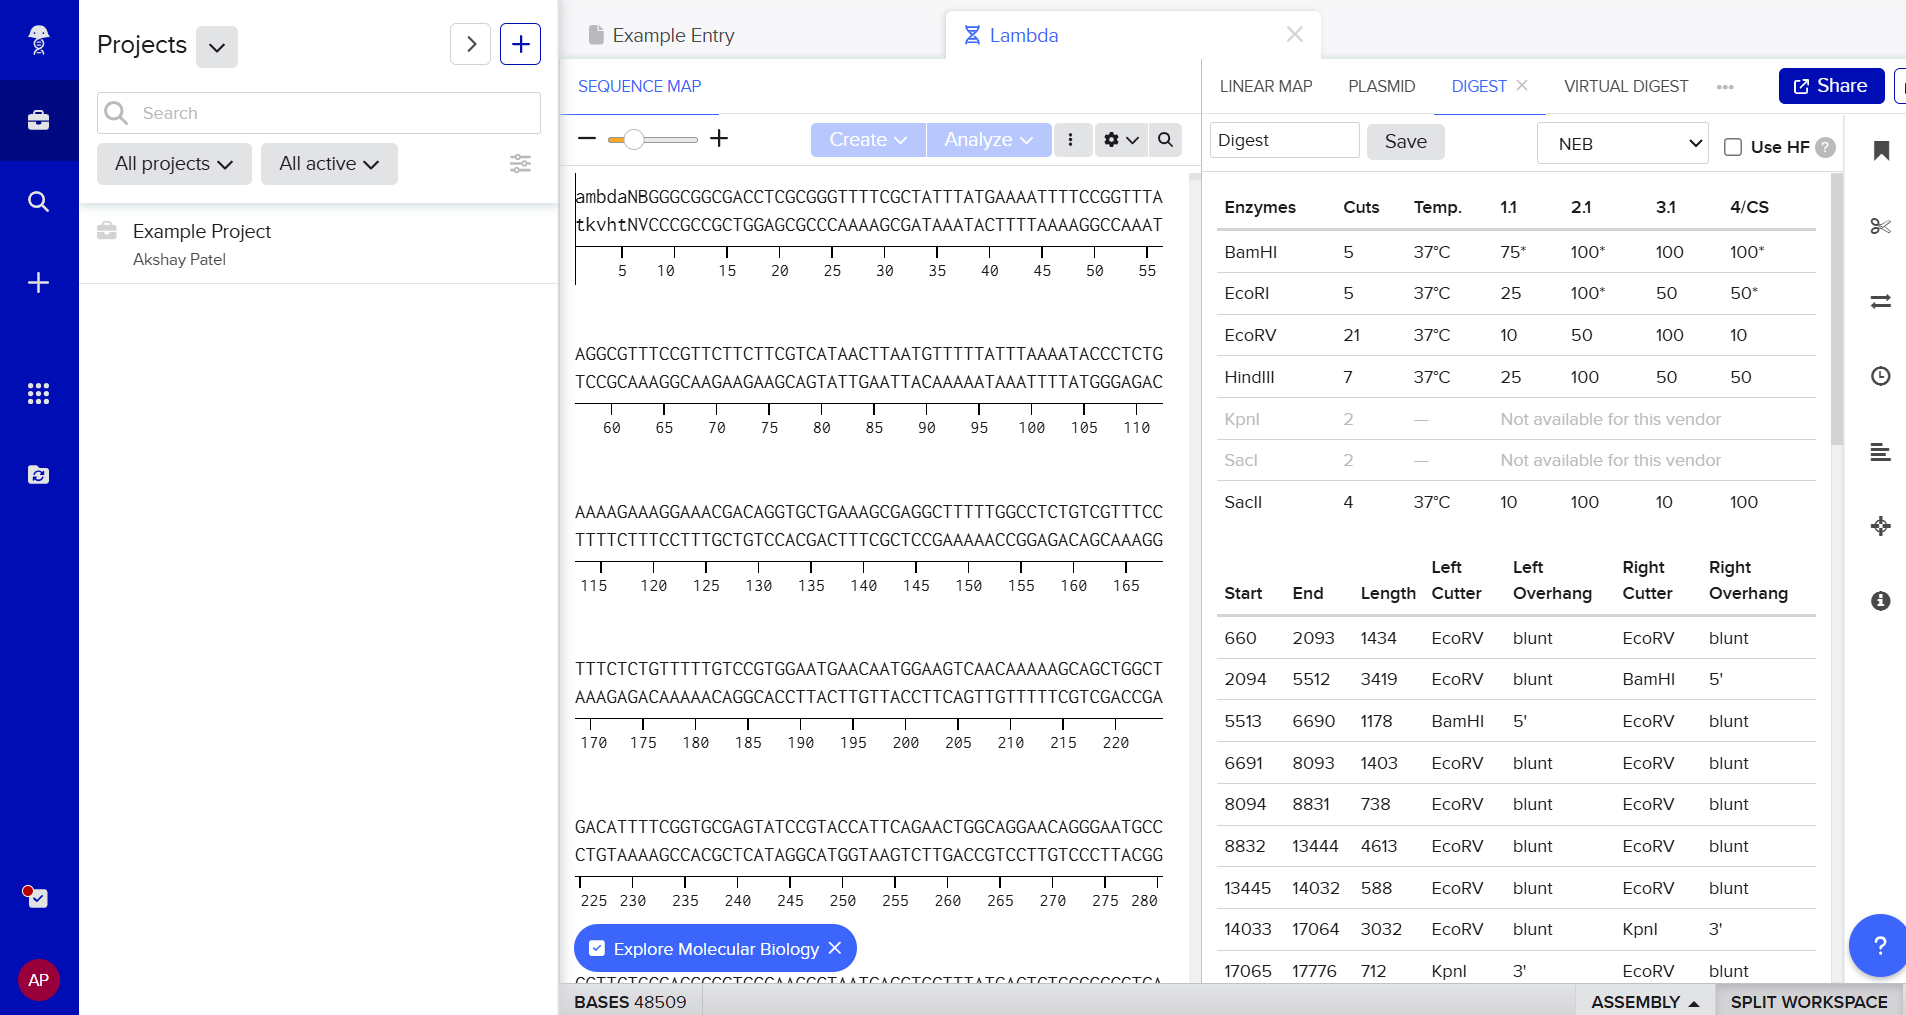
Task: Open the applications grid icon in left navigation
Action: 38,394
